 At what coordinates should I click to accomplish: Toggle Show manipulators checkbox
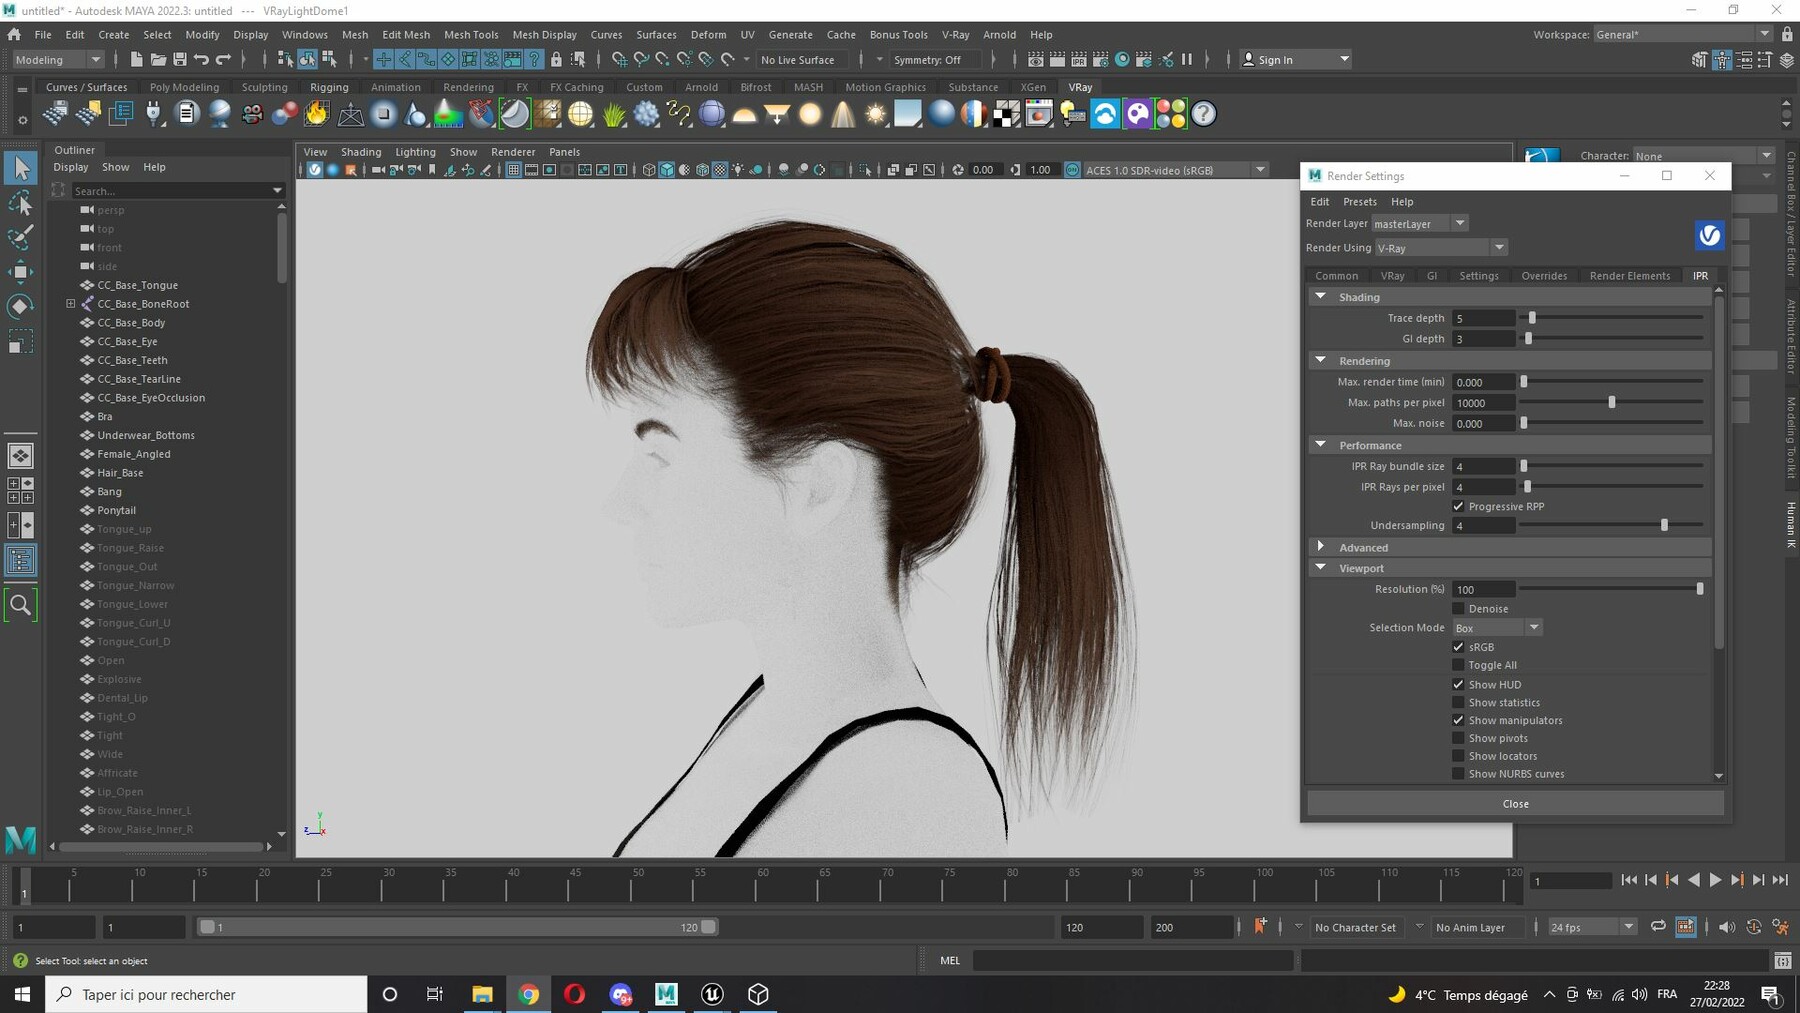click(x=1458, y=720)
